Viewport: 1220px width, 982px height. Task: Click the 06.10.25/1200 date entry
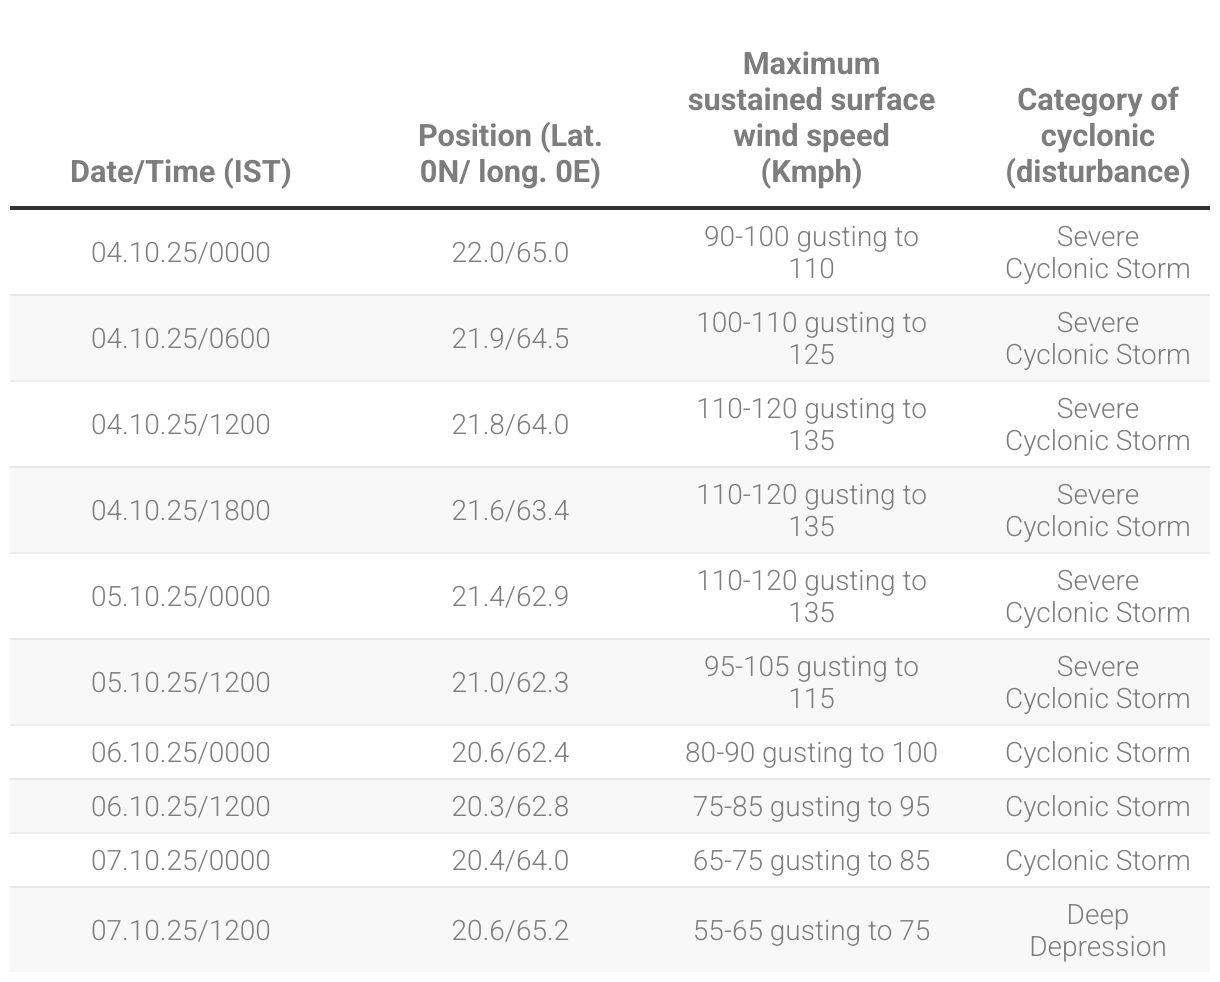tap(181, 806)
